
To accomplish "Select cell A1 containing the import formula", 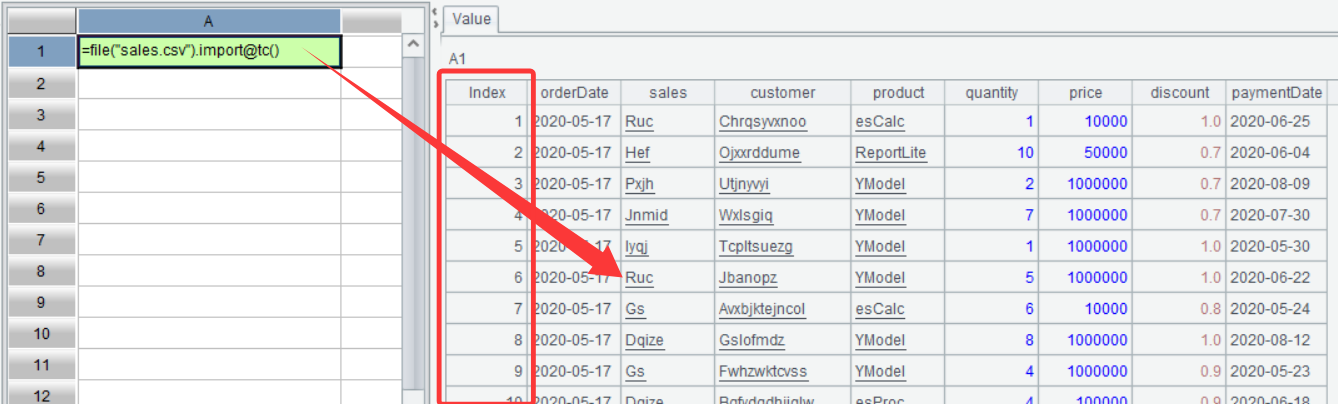I will (209, 51).
